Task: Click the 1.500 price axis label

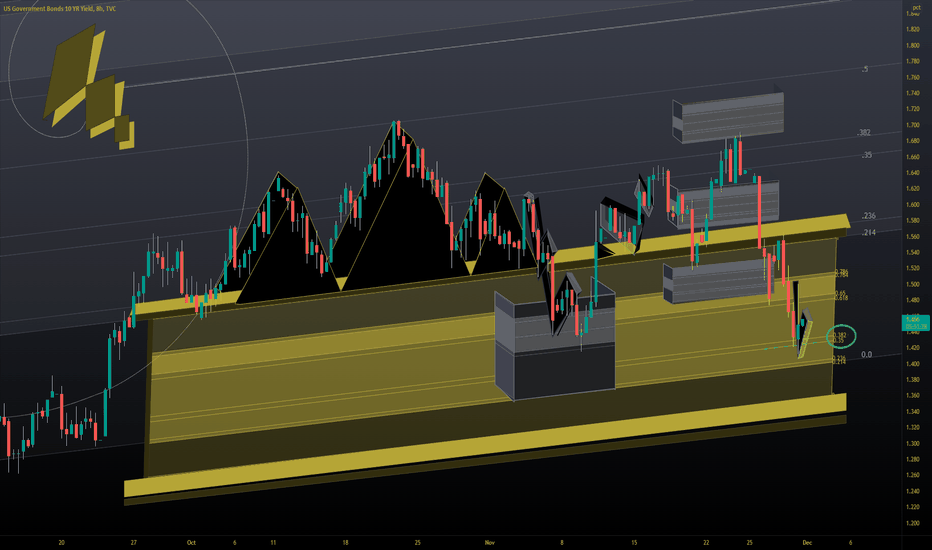Action: [x=912, y=284]
